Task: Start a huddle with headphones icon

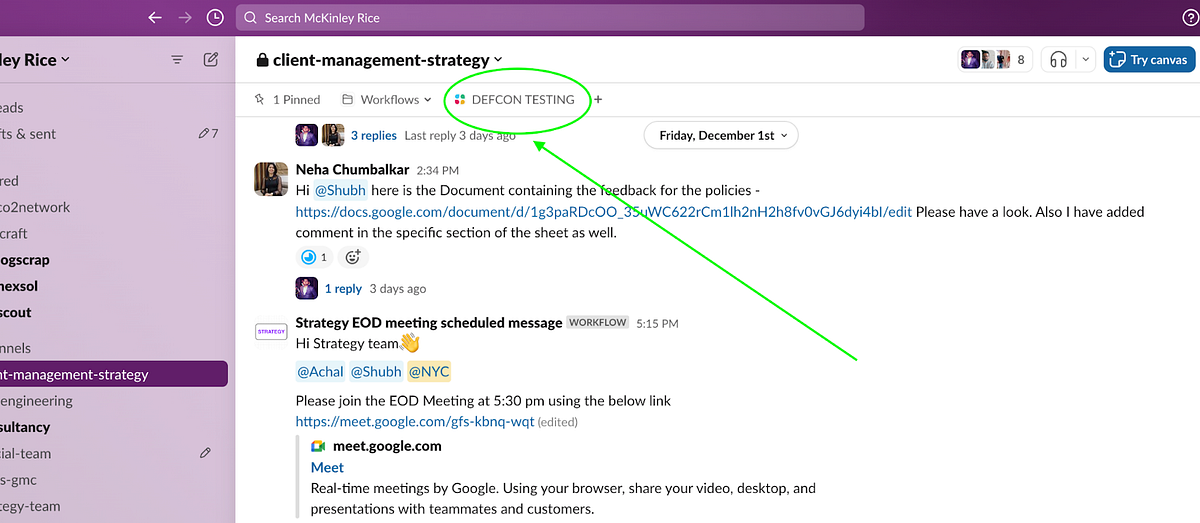Action: click(1058, 60)
